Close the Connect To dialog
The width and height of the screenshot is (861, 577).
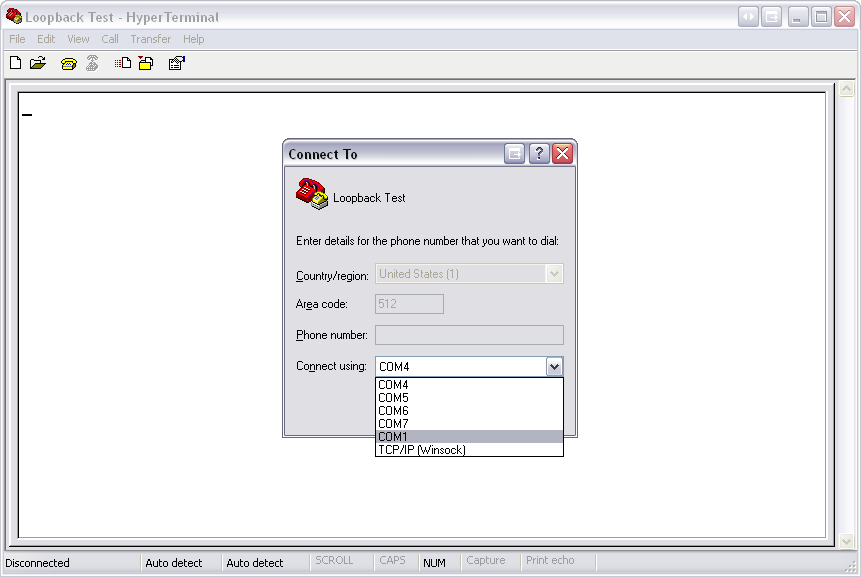coord(562,153)
